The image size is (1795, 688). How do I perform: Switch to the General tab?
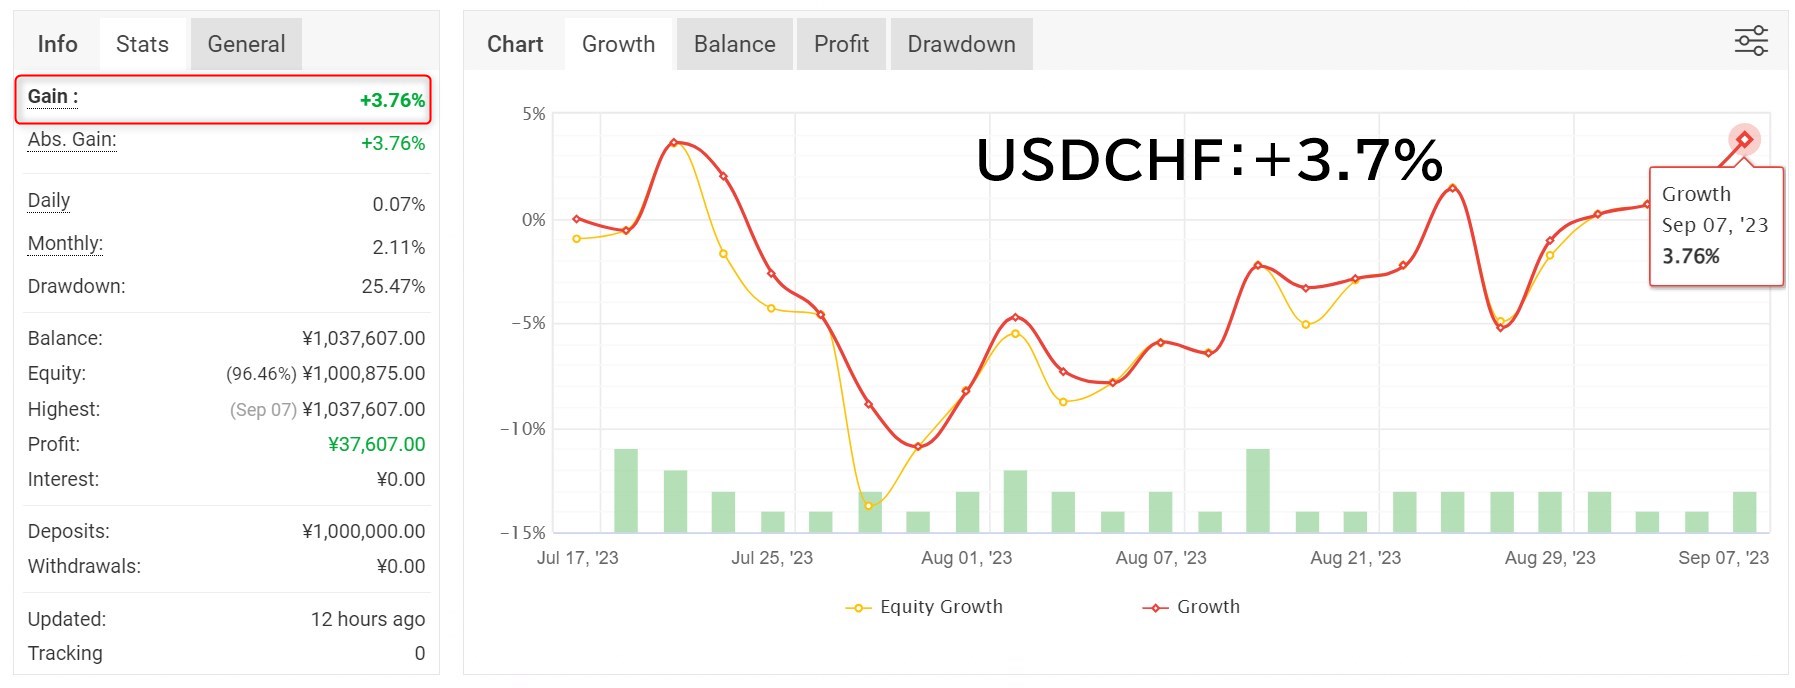pyautogui.click(x=246, y=44)
